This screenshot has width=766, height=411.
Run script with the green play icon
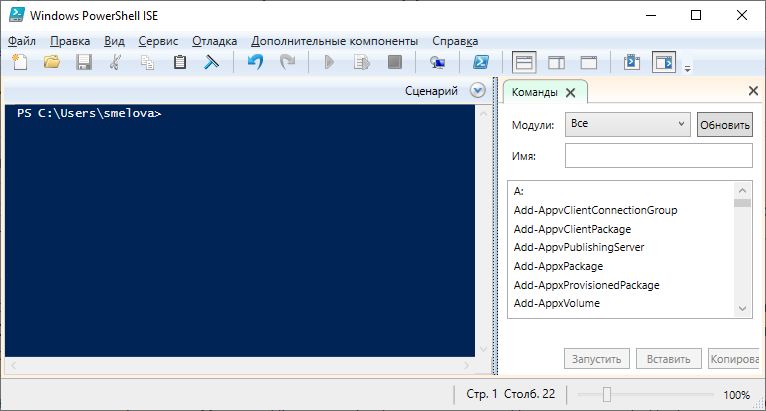(x=329, y=63)
